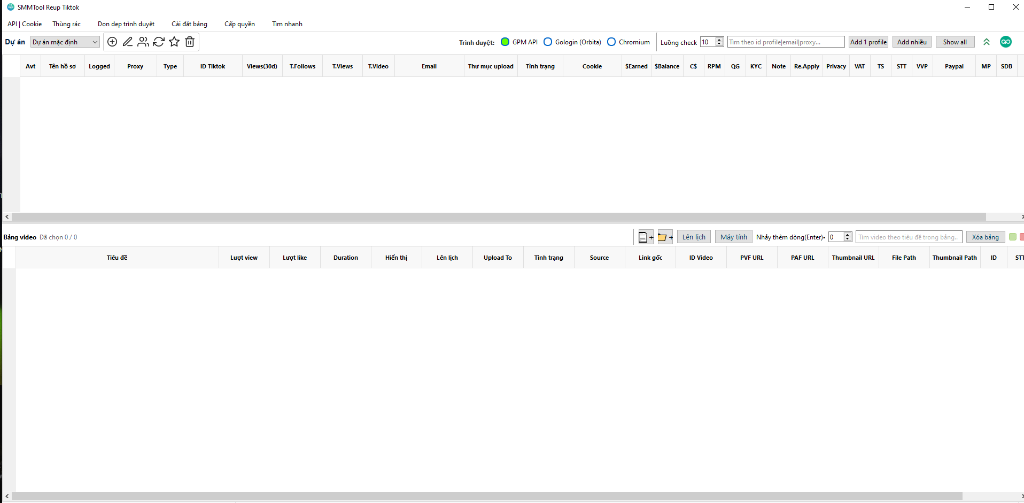
Task: Click the Privacy column header
Action: [836, 66]
